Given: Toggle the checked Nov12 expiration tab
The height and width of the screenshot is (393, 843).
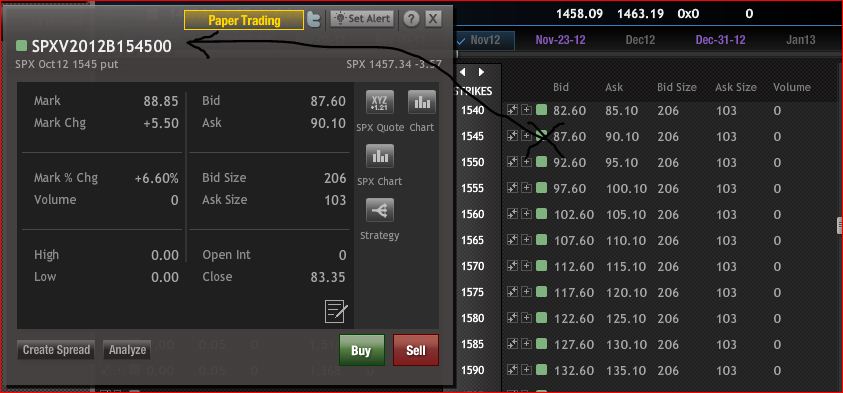Looking at the screenshot, I should [x=485, y=40].
